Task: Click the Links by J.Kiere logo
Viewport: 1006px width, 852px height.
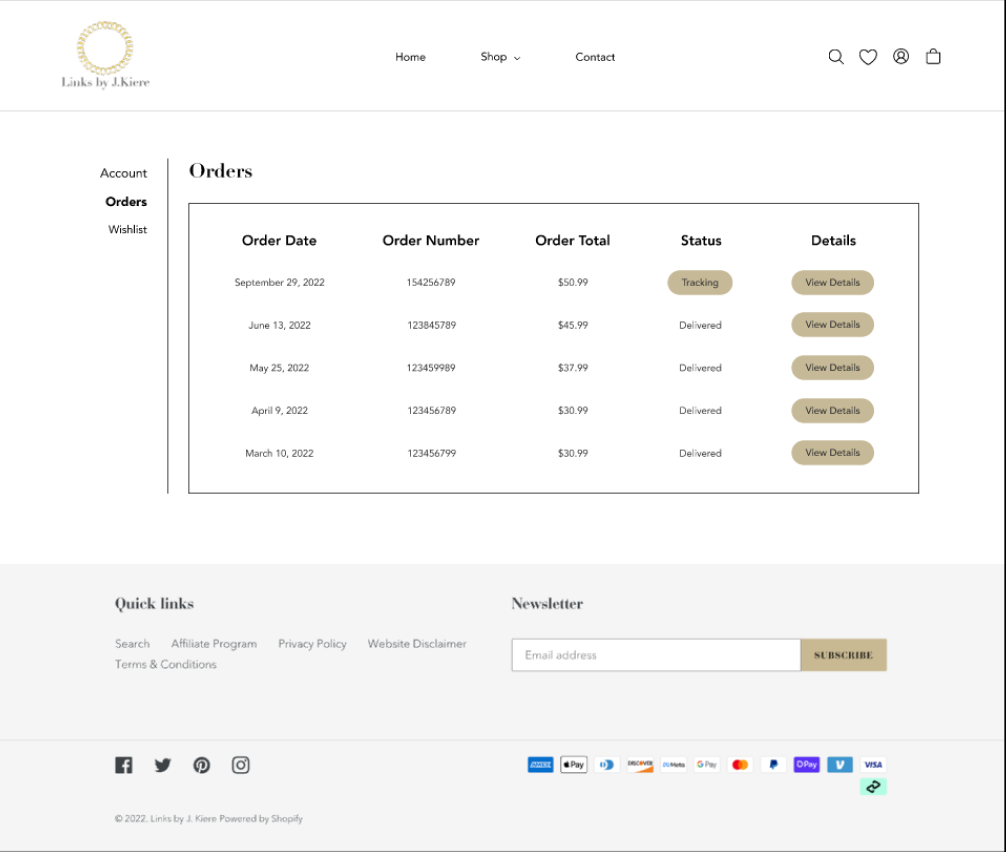Action: [105, 56]
